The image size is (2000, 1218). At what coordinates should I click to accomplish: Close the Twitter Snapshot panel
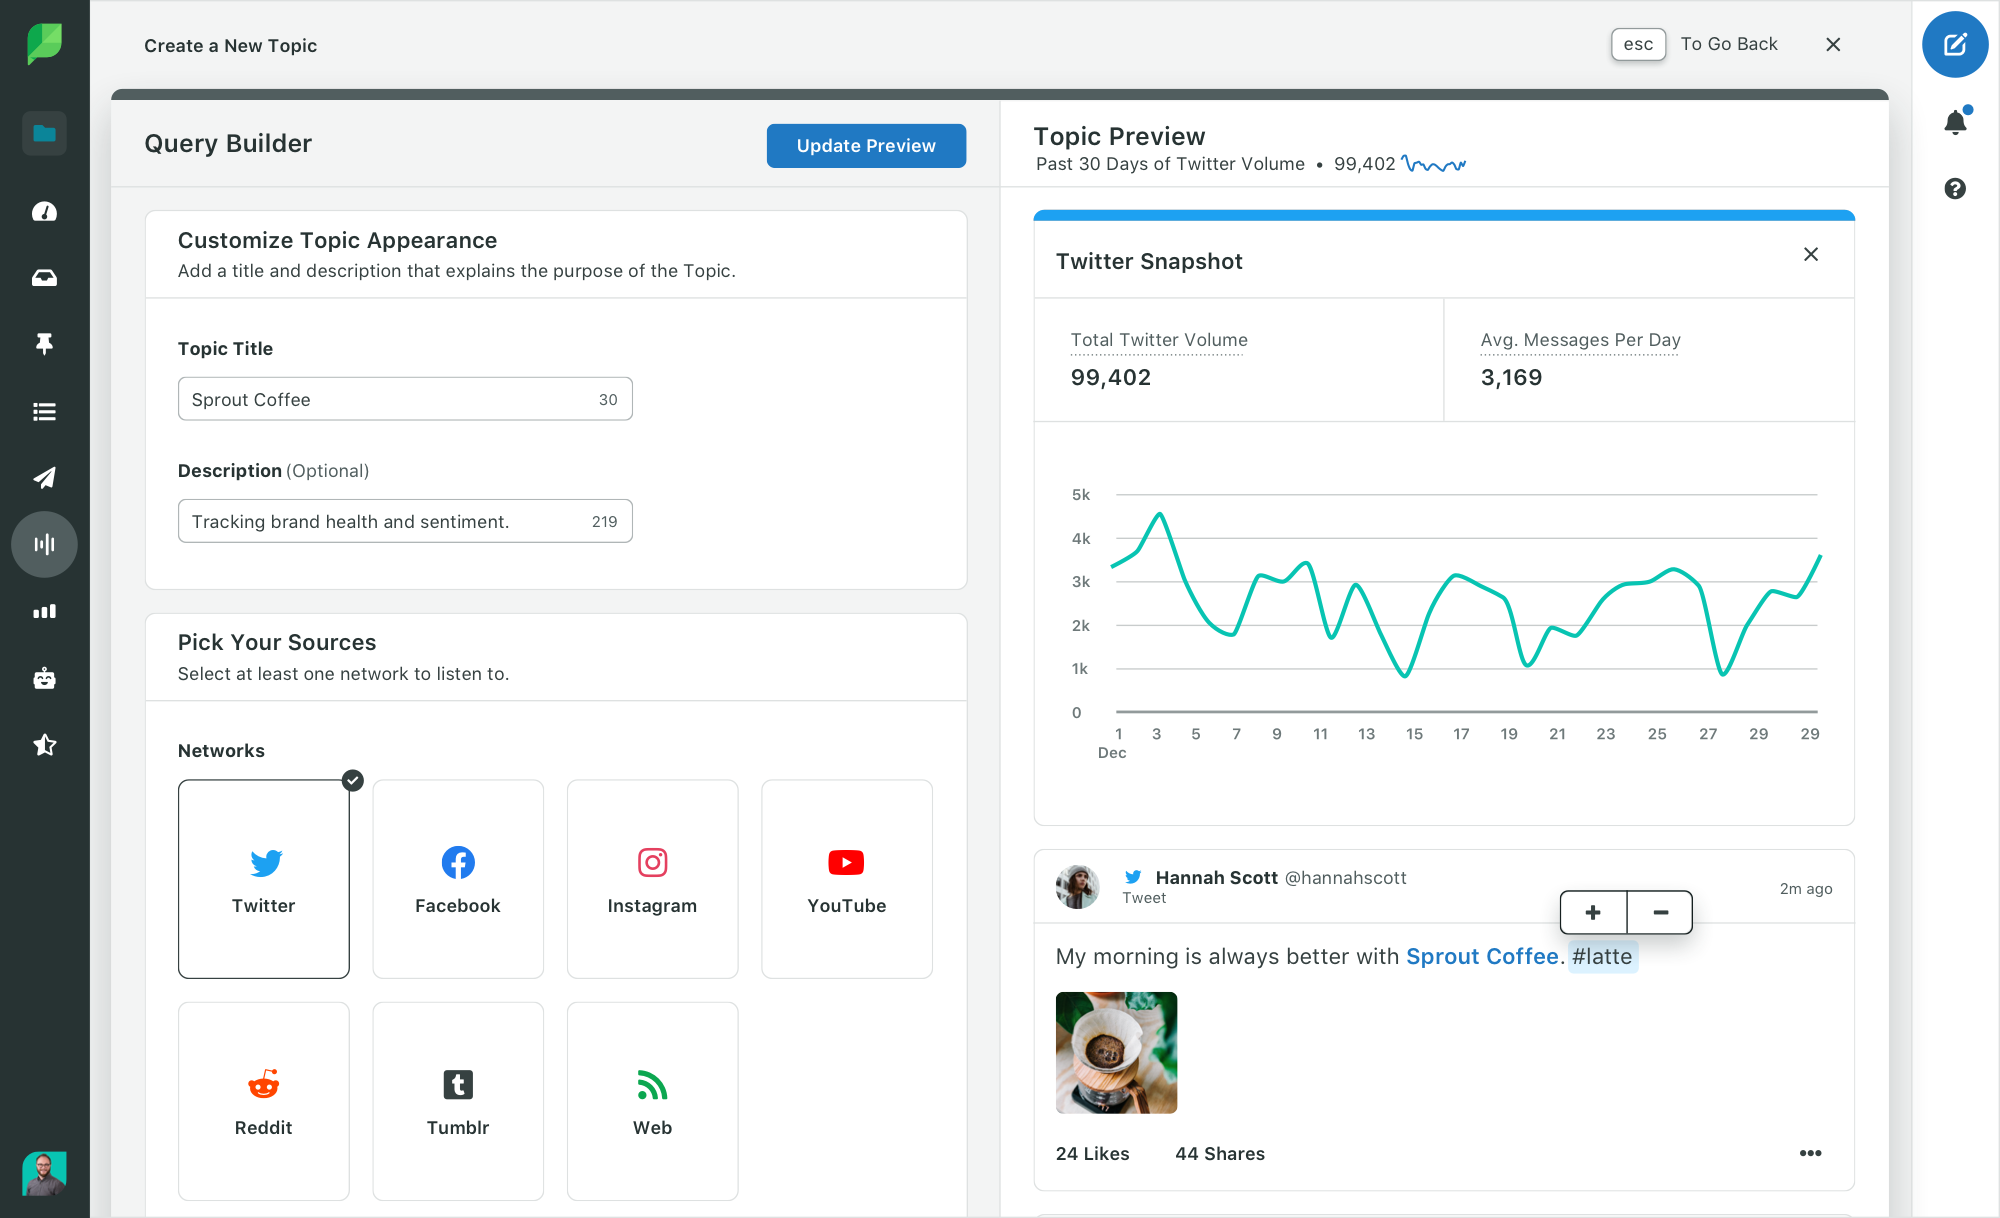point(1810,254)
